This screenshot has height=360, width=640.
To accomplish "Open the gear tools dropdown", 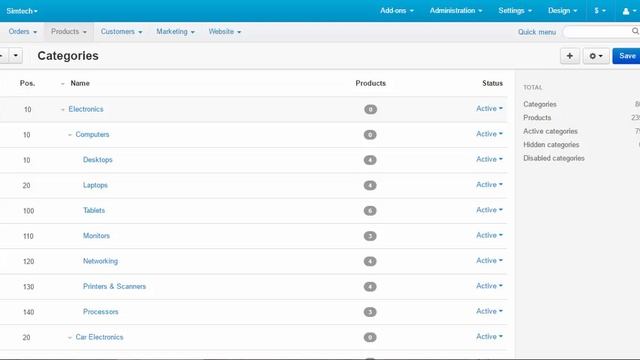I will pos(596,56).
